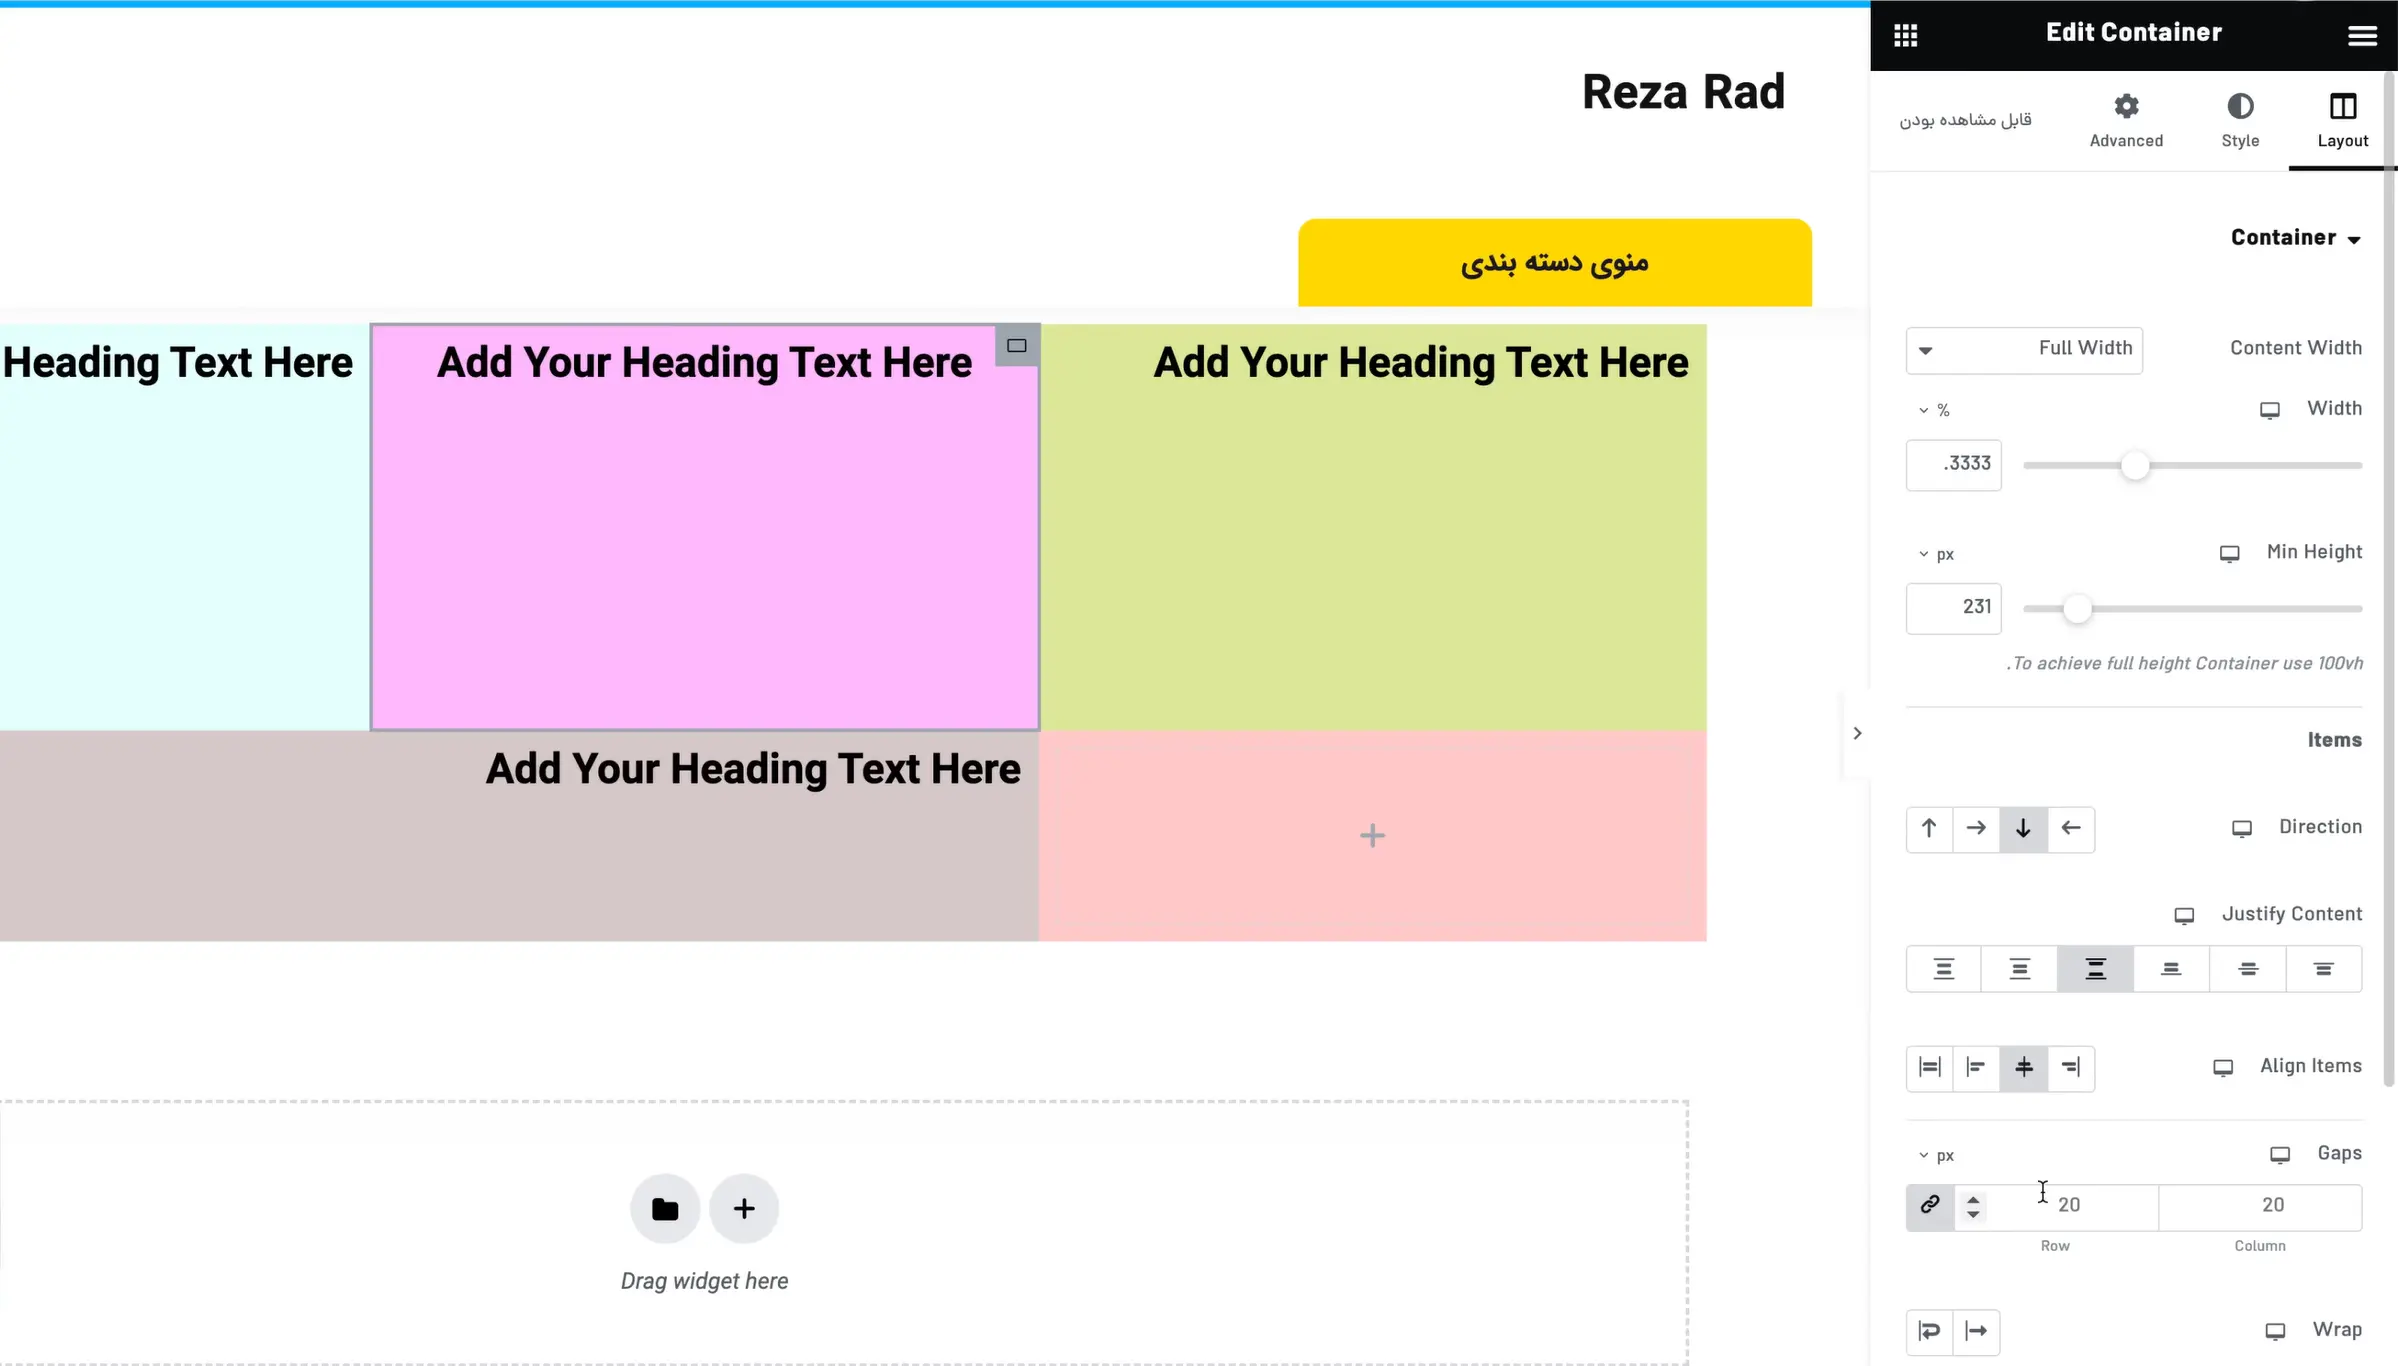
Task: Select center option under Align Items
Action: click(2023, 1068)
